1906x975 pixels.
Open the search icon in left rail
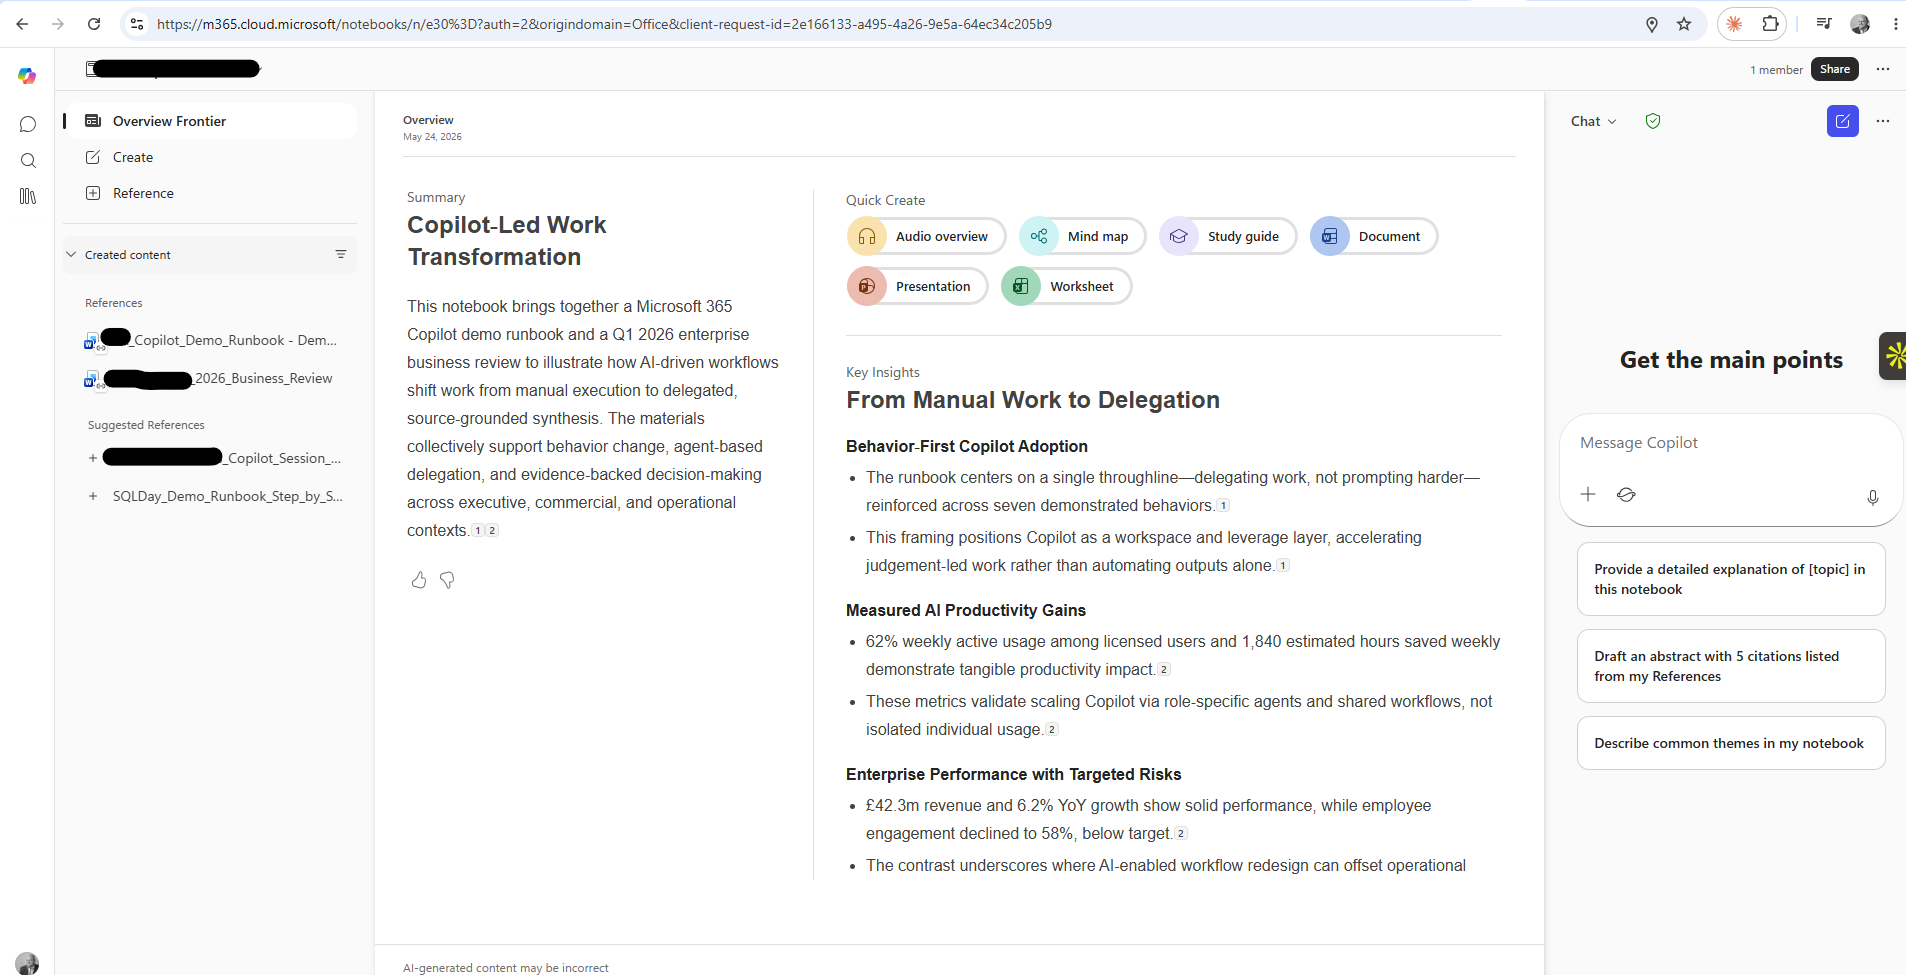pyautogui.click(x=28, y=160)
